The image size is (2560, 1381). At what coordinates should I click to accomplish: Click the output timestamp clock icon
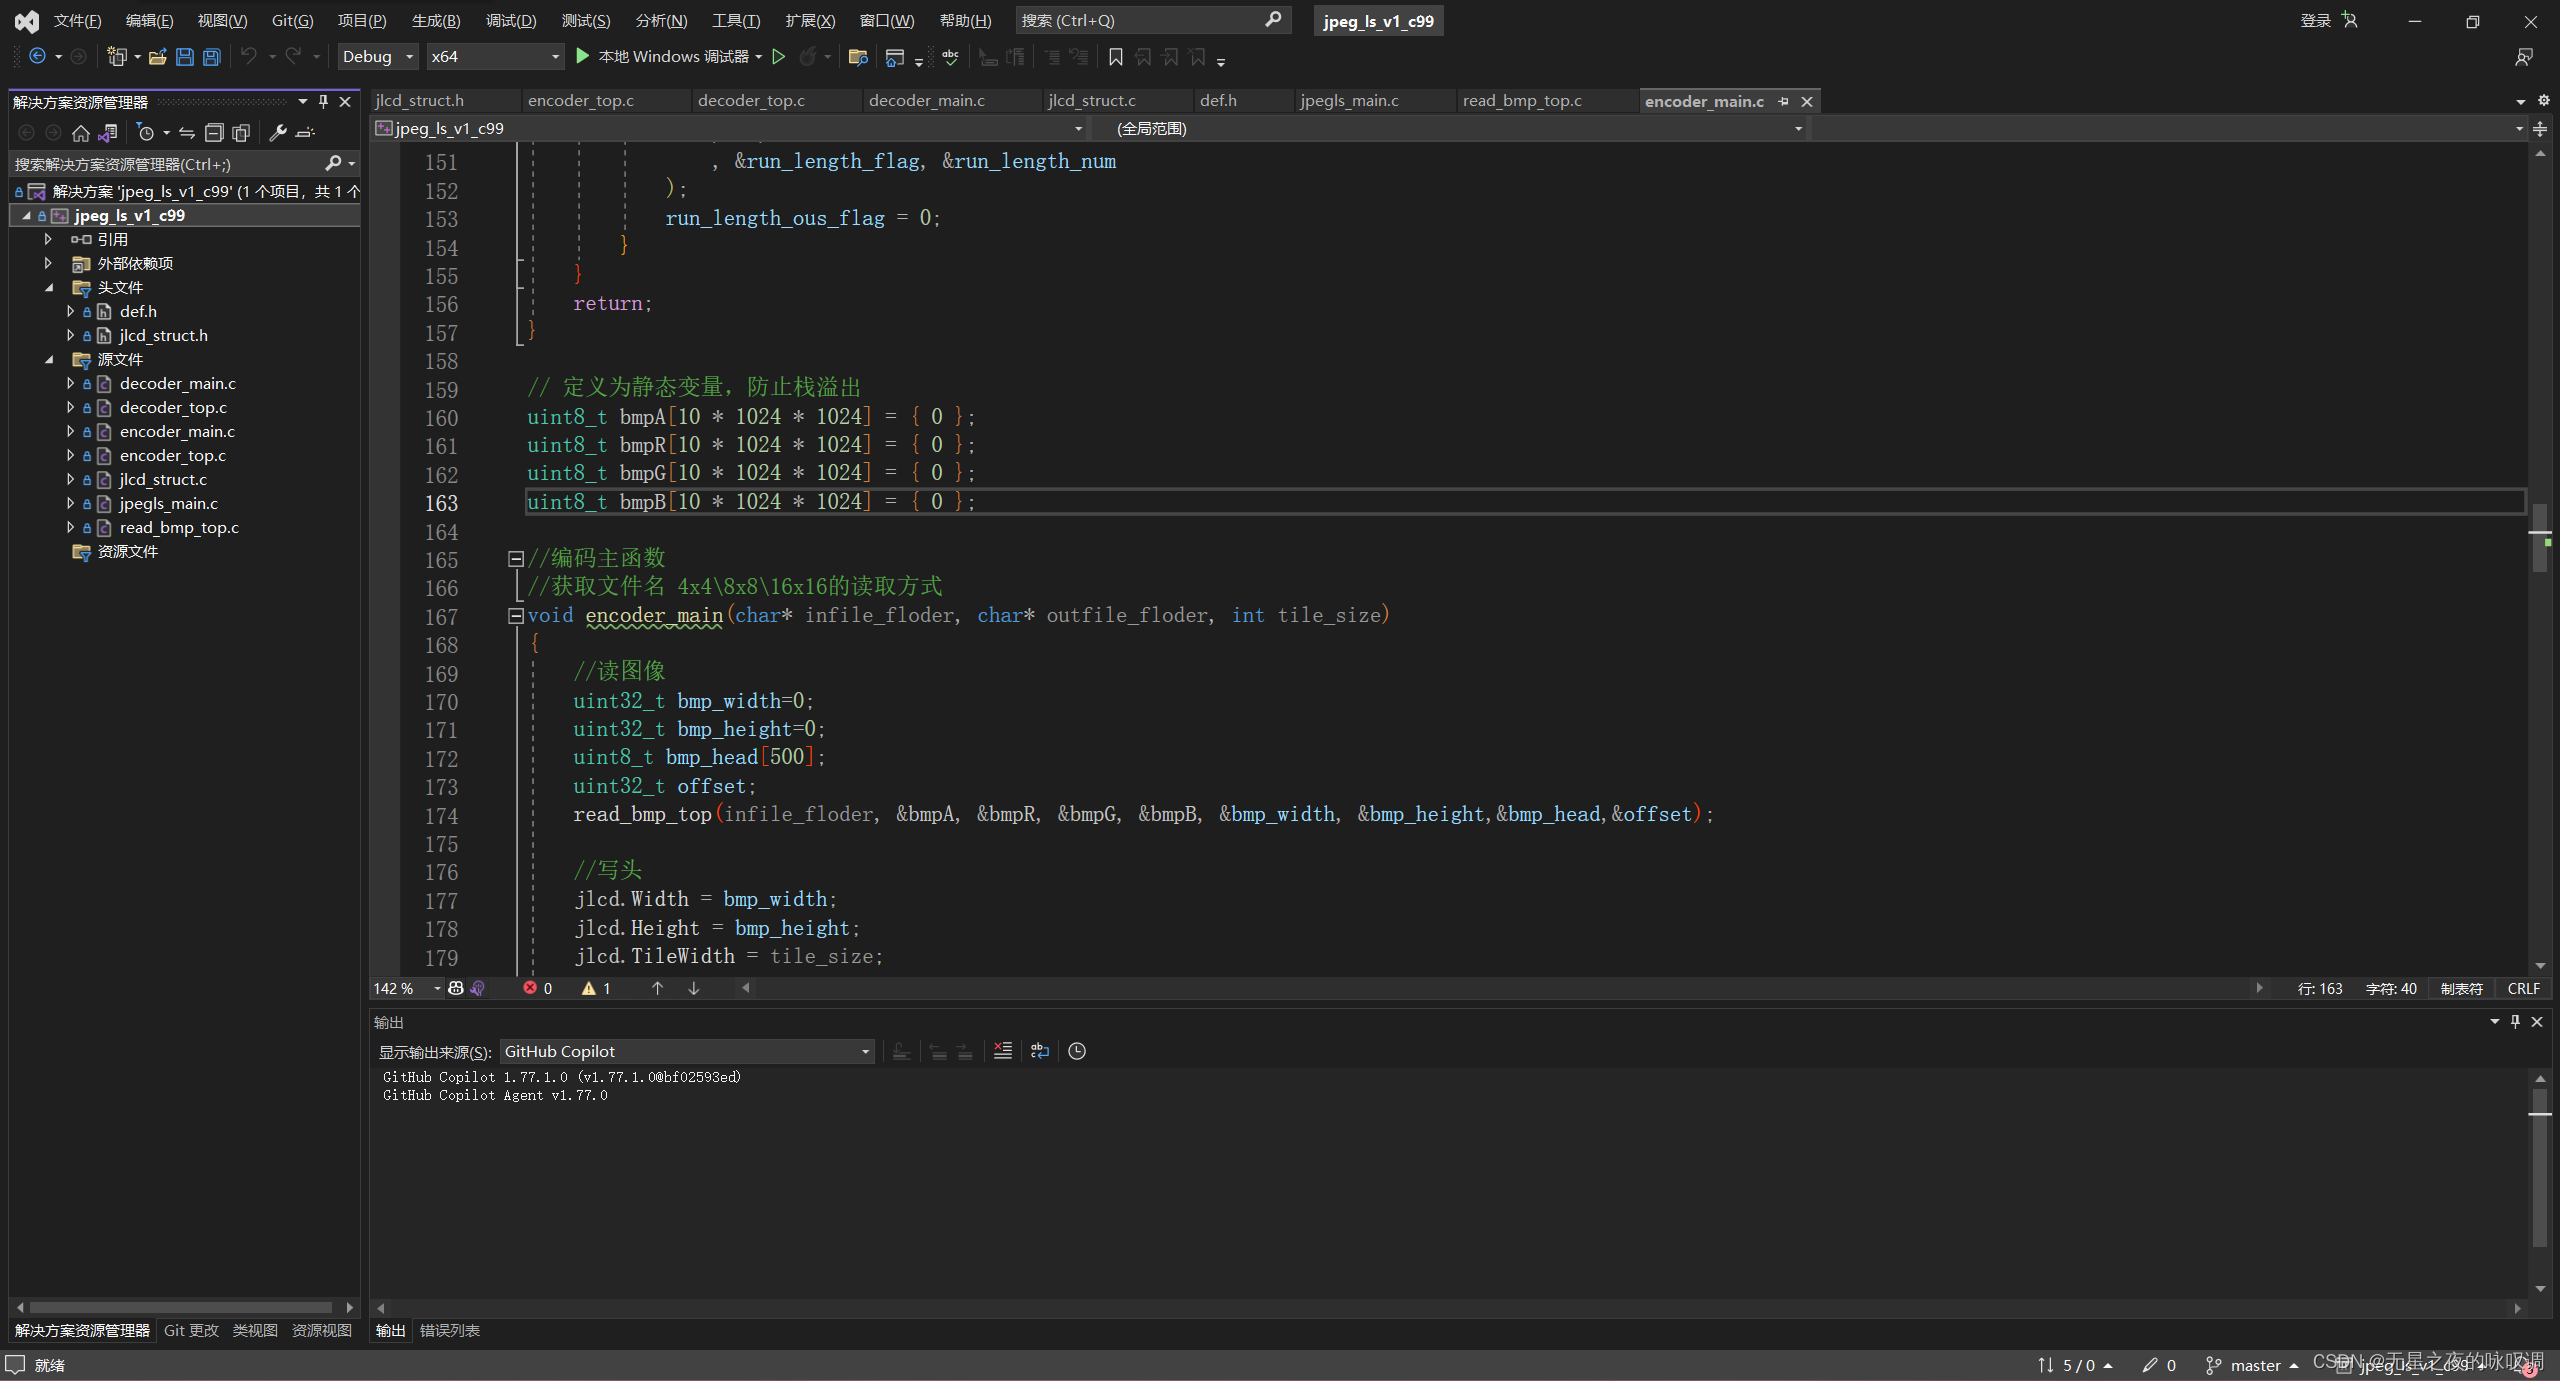(1077, 1051)
